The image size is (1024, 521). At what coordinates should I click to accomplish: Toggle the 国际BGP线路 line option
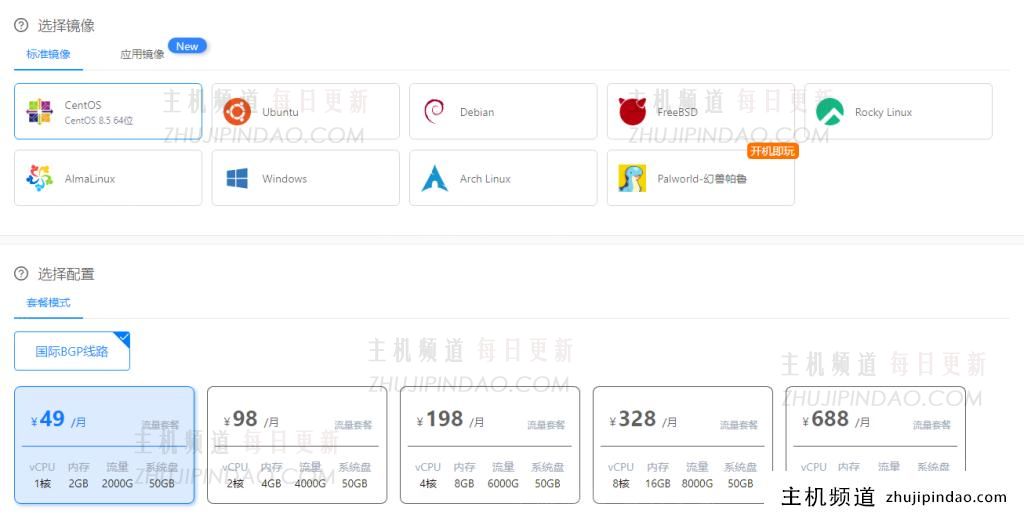[72, 351]
